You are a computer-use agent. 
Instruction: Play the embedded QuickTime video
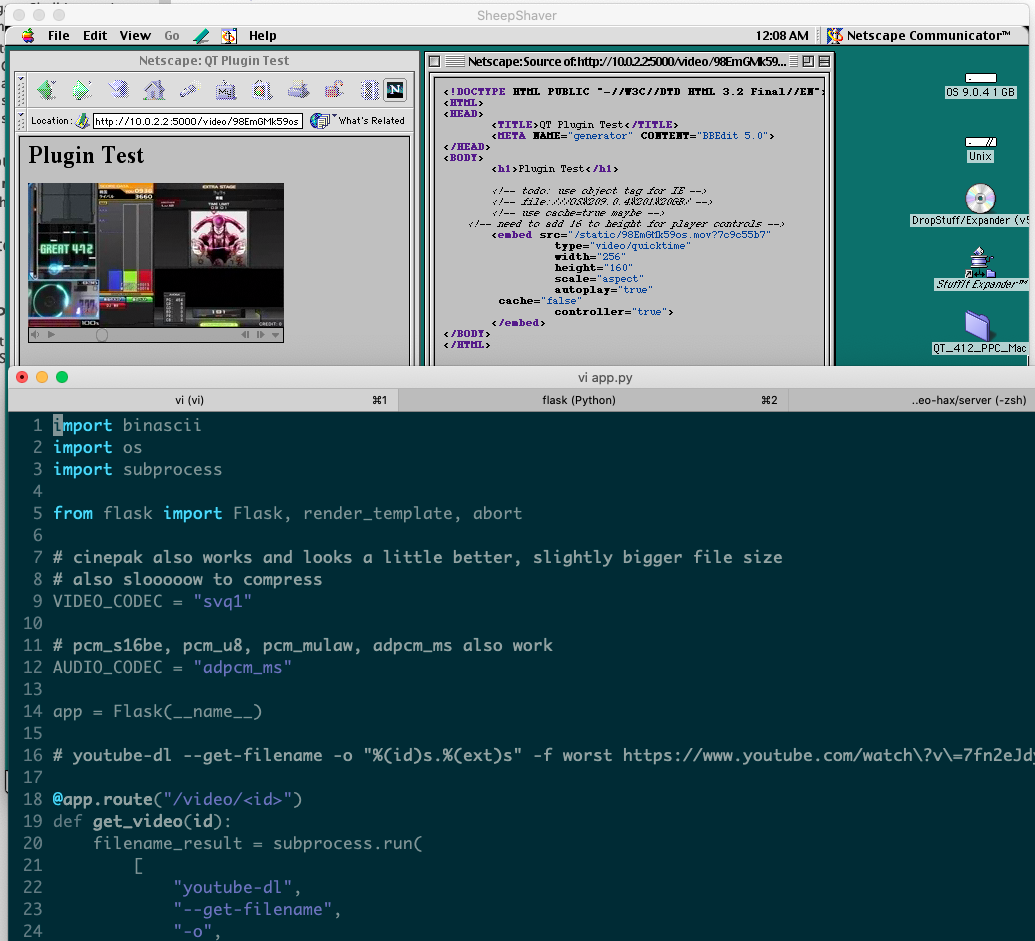(x=51, y=335)
